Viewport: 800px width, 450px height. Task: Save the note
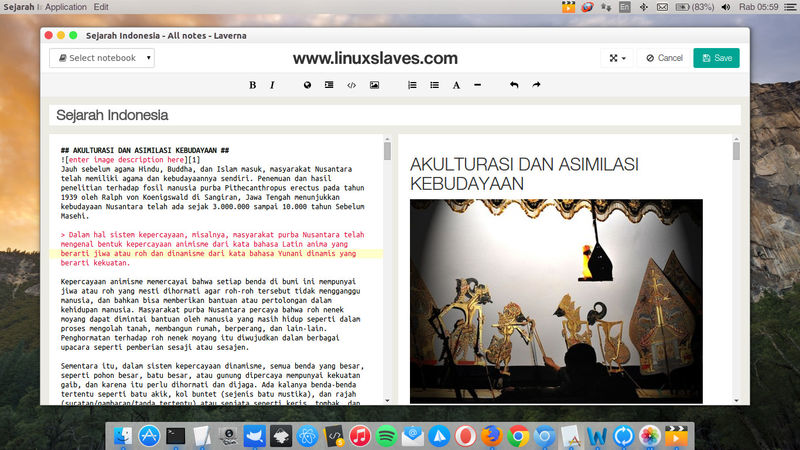click(x=716, y=58)
